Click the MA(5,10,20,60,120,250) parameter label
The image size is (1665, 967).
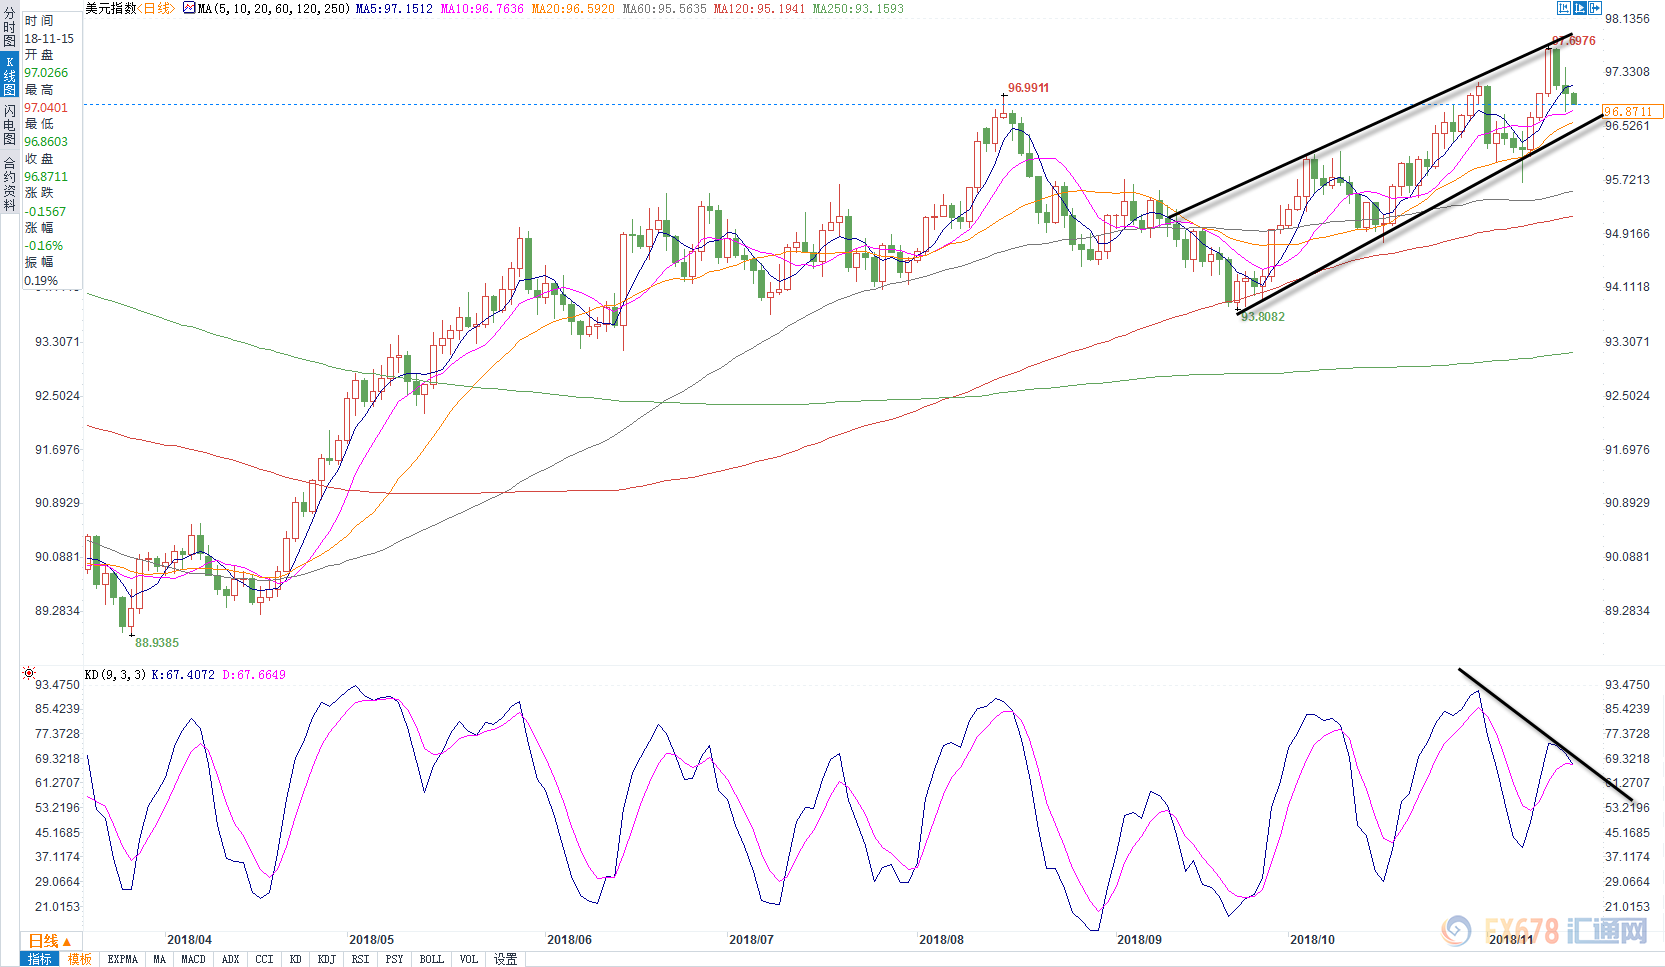[274, 8]
